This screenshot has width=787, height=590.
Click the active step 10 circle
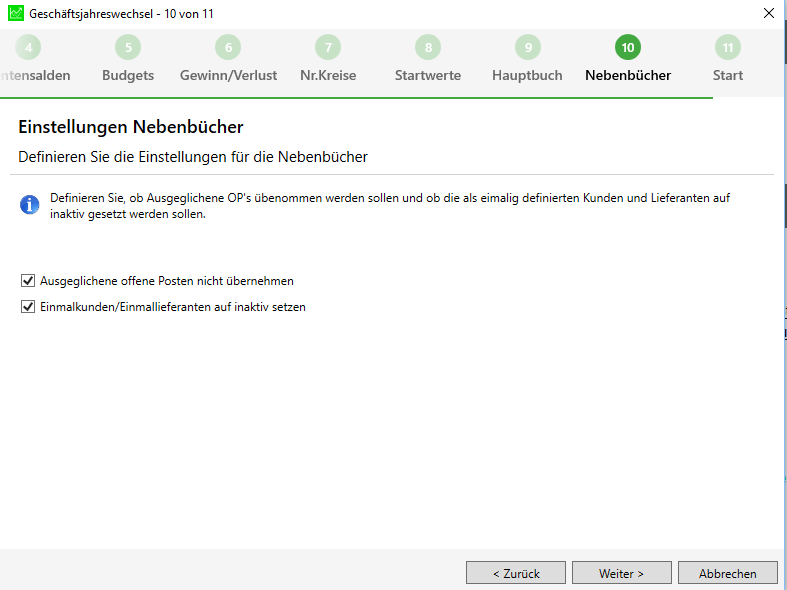tap(628, 47)
